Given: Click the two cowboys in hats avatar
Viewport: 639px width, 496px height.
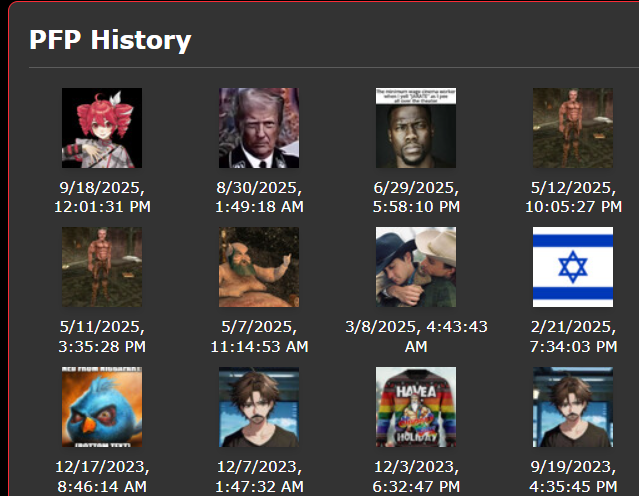Looking at the screenshot, I should tap(416, 267).
